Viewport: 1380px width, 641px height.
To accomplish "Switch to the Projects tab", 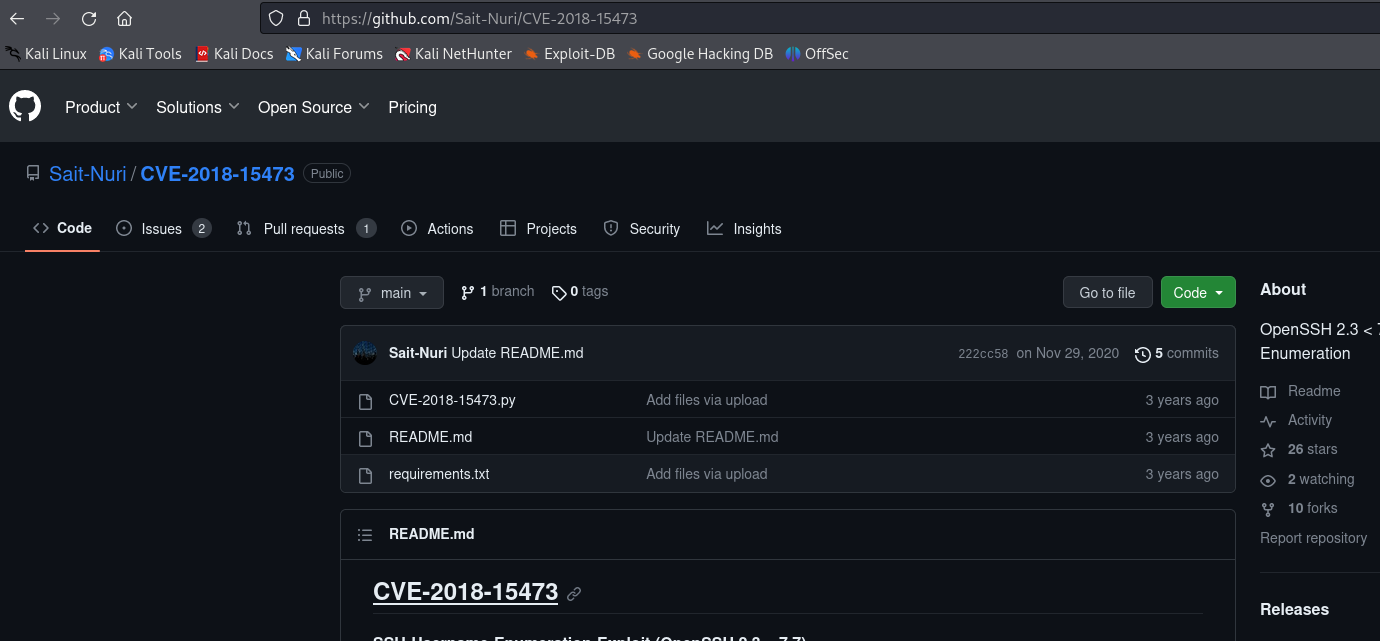I will click(x=538, y=229).
